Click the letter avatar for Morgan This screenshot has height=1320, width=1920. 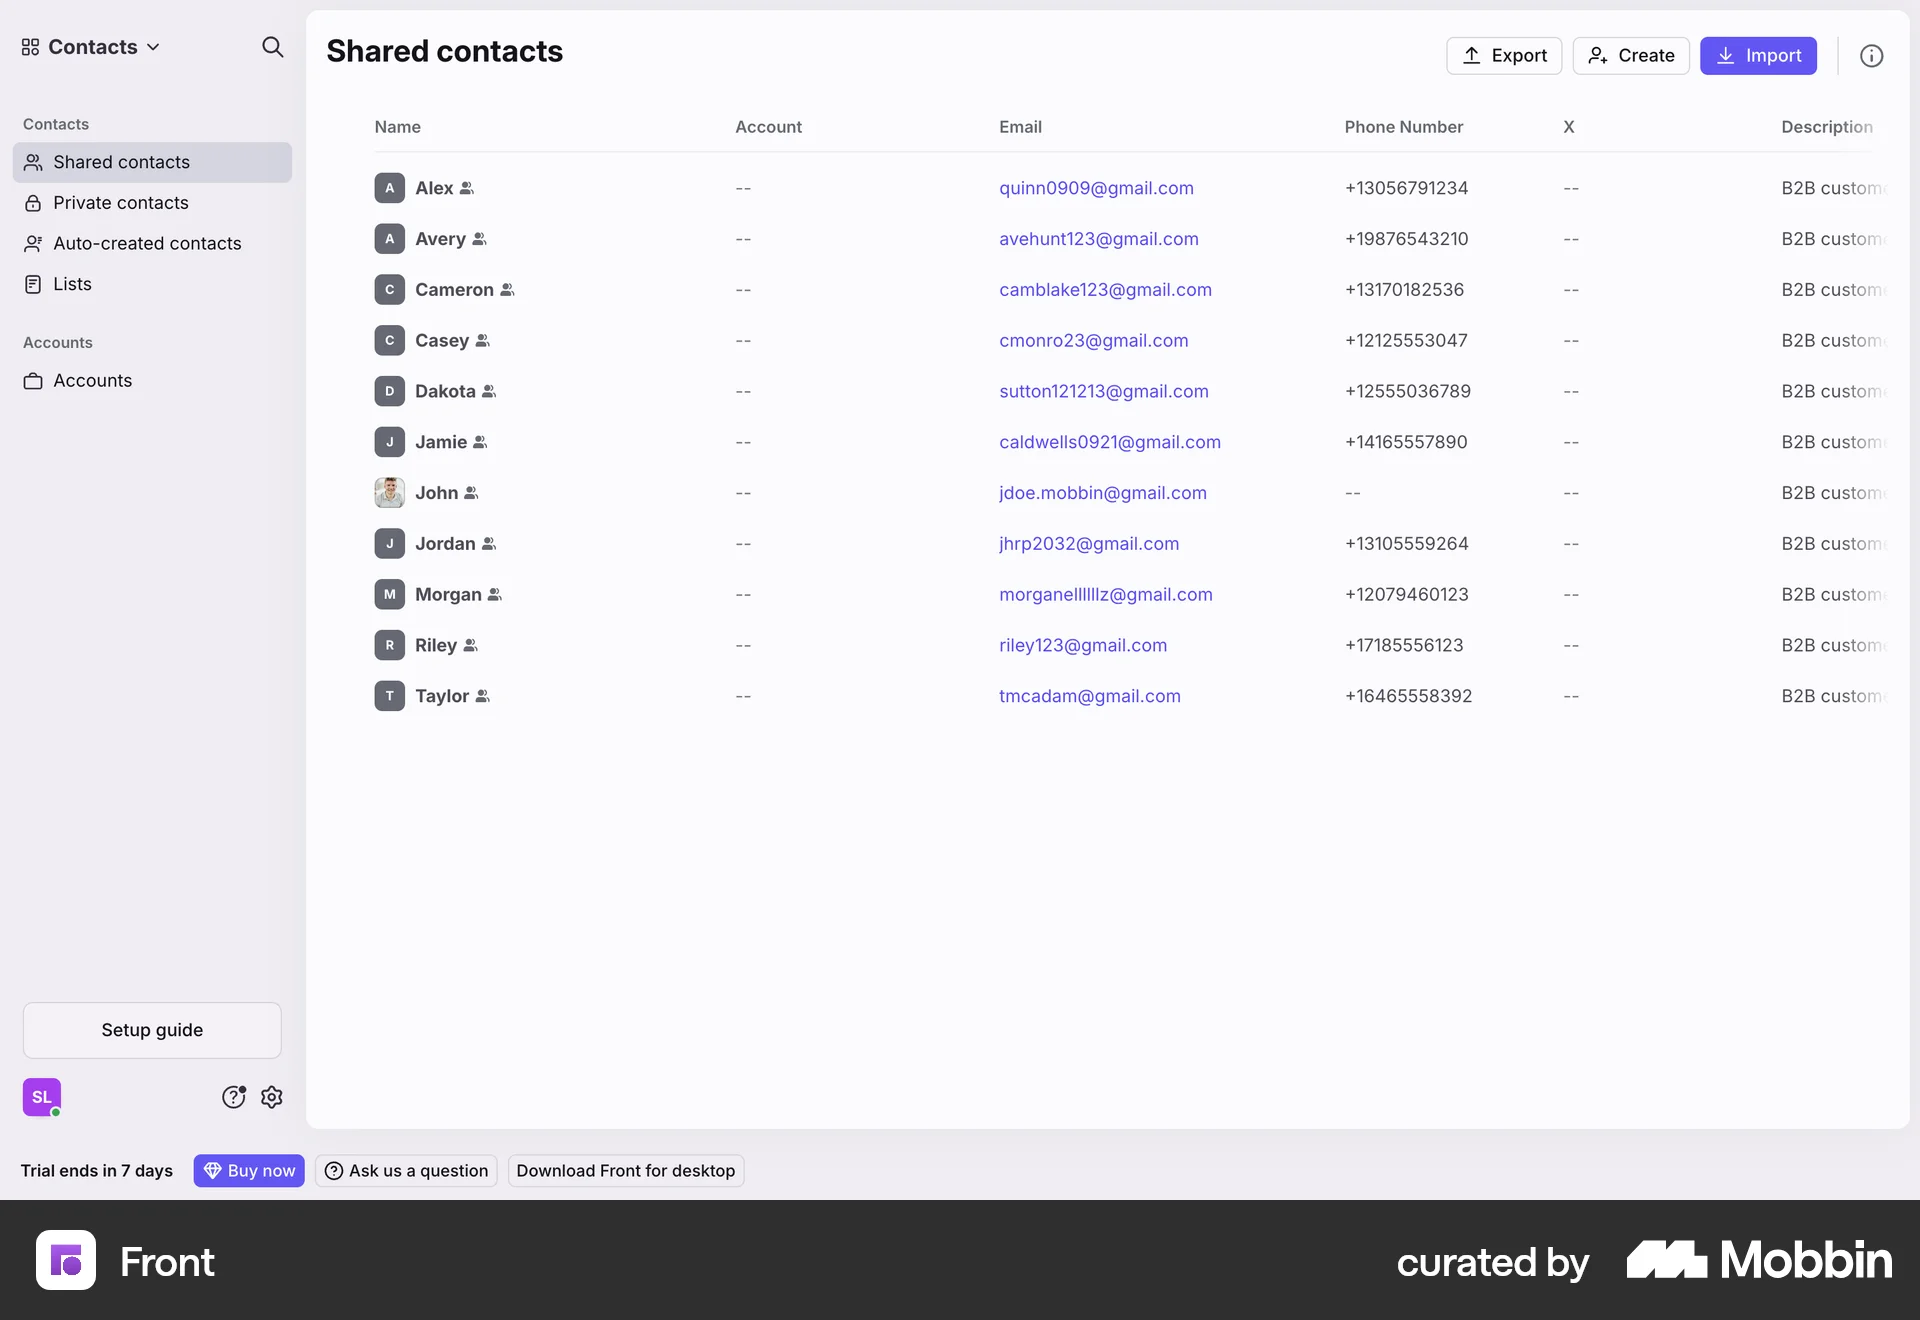(389, 594)
